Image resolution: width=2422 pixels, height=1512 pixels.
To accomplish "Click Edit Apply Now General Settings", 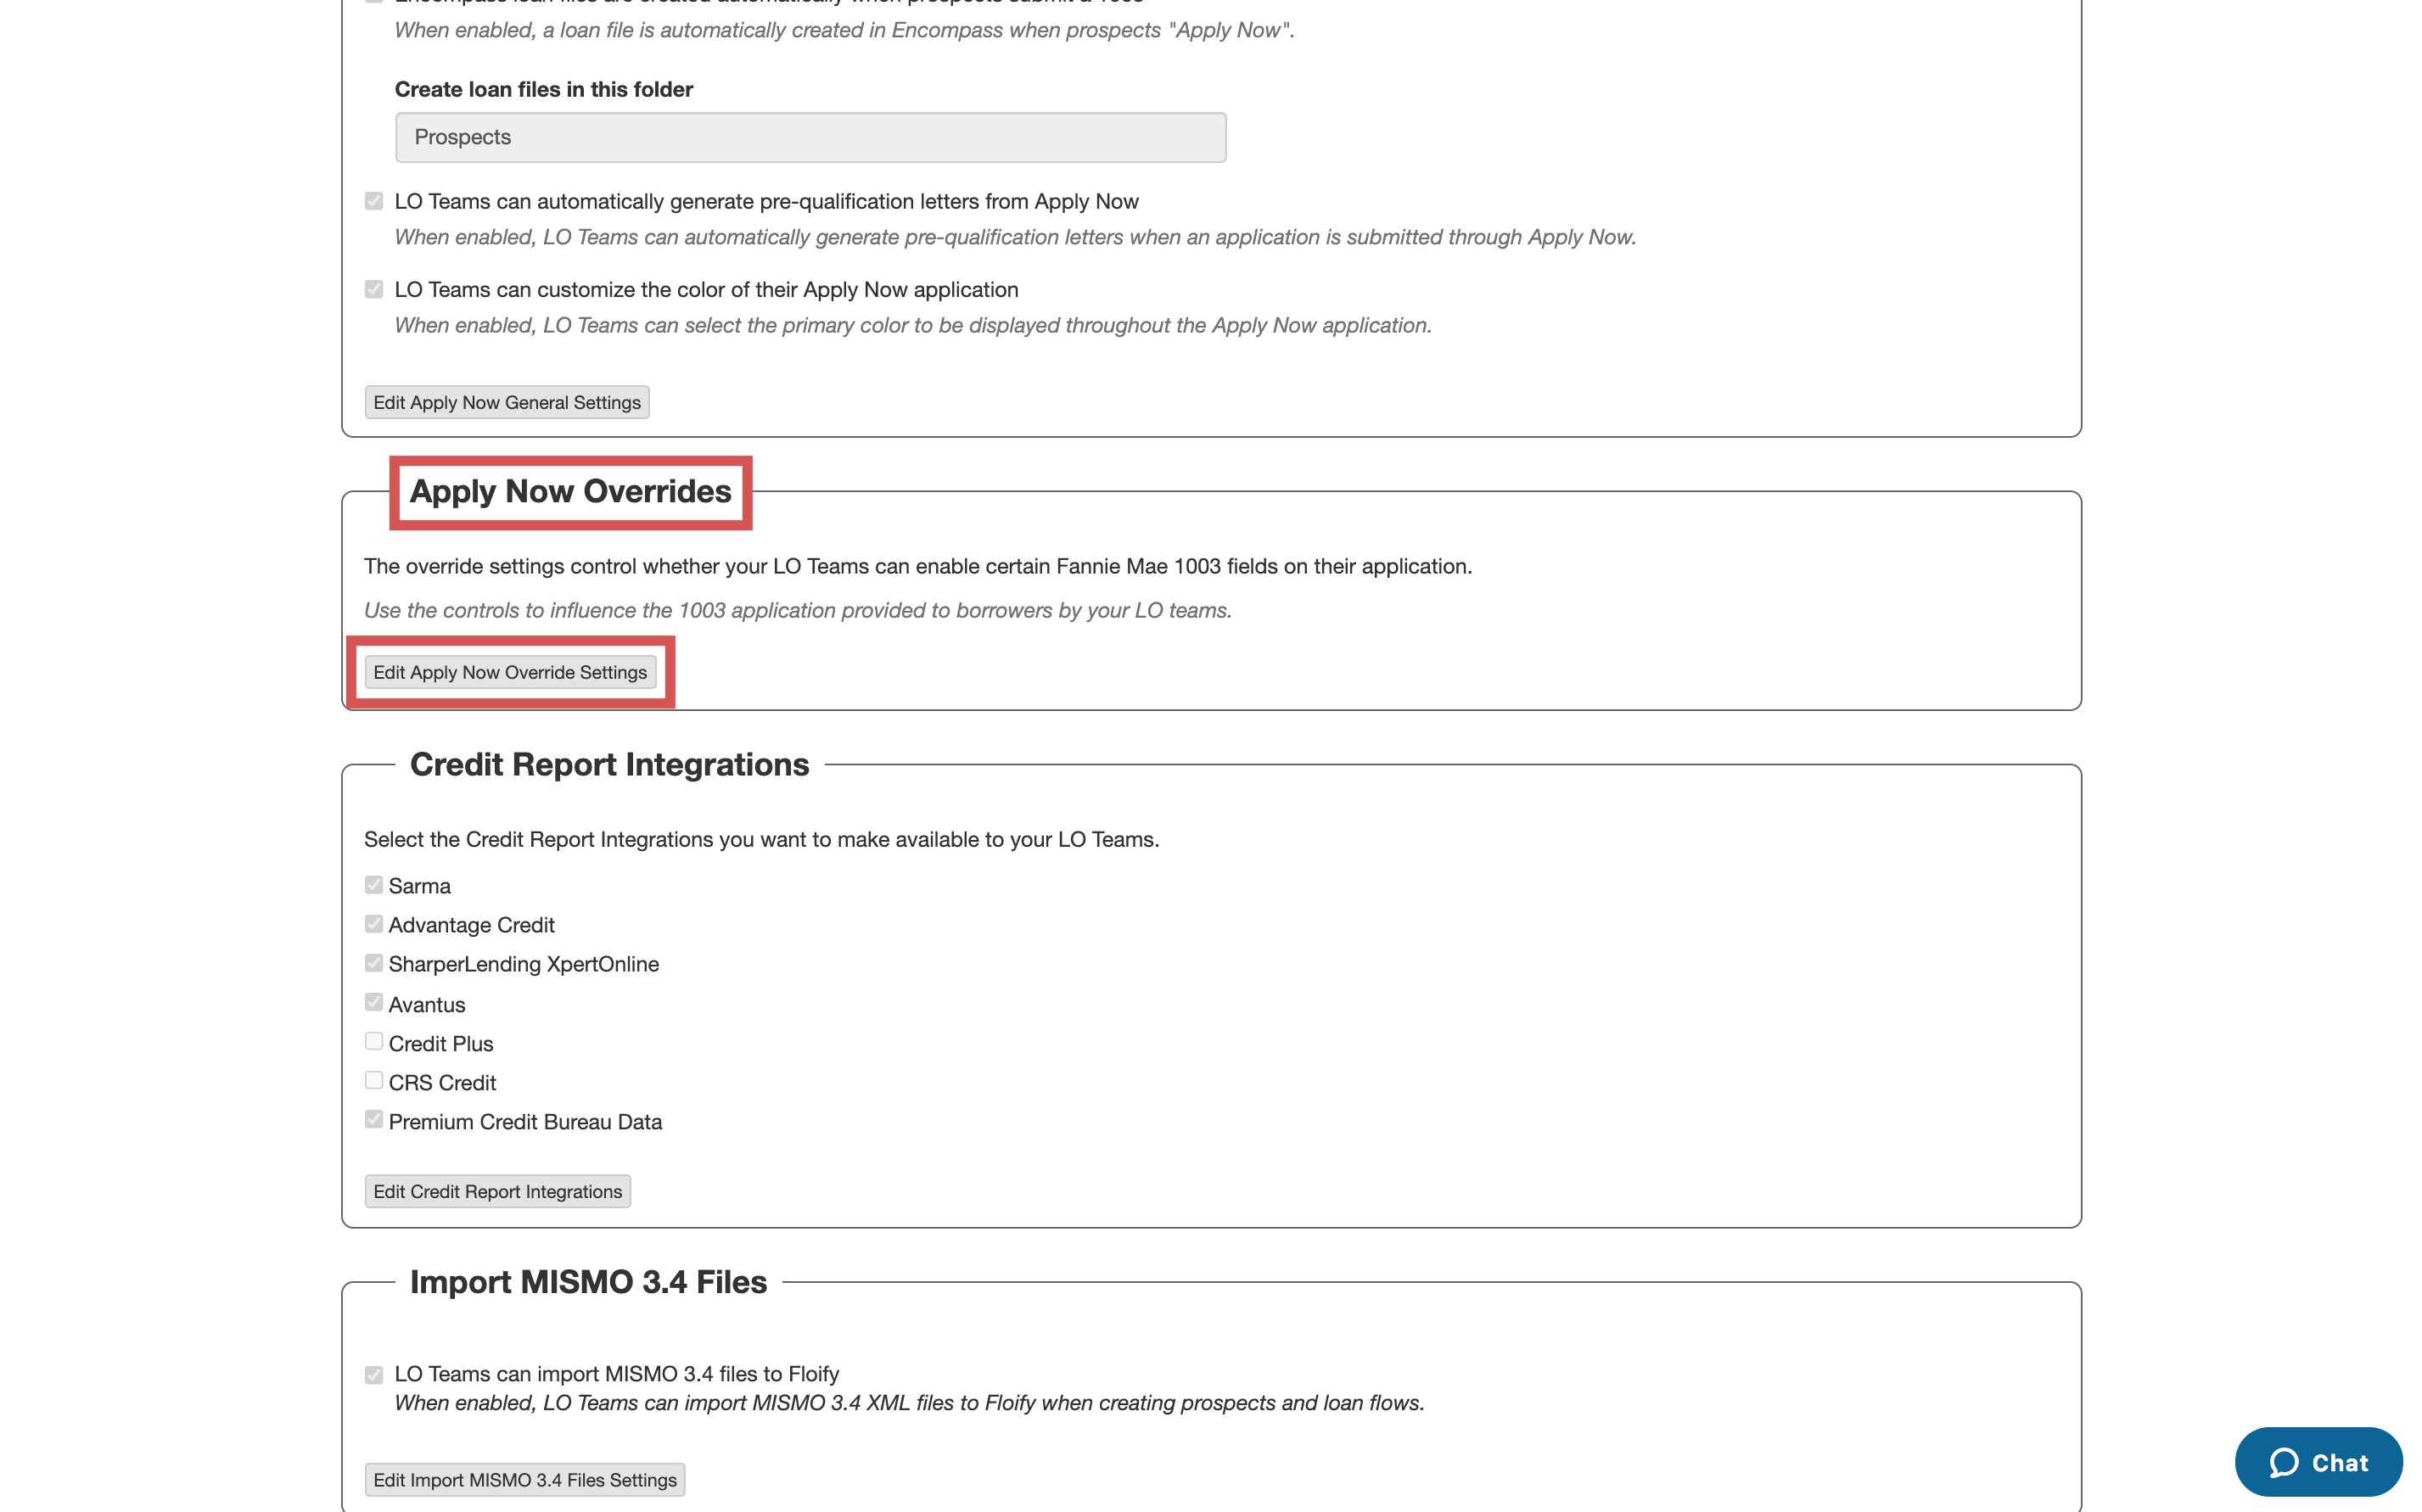I will 507,402.
